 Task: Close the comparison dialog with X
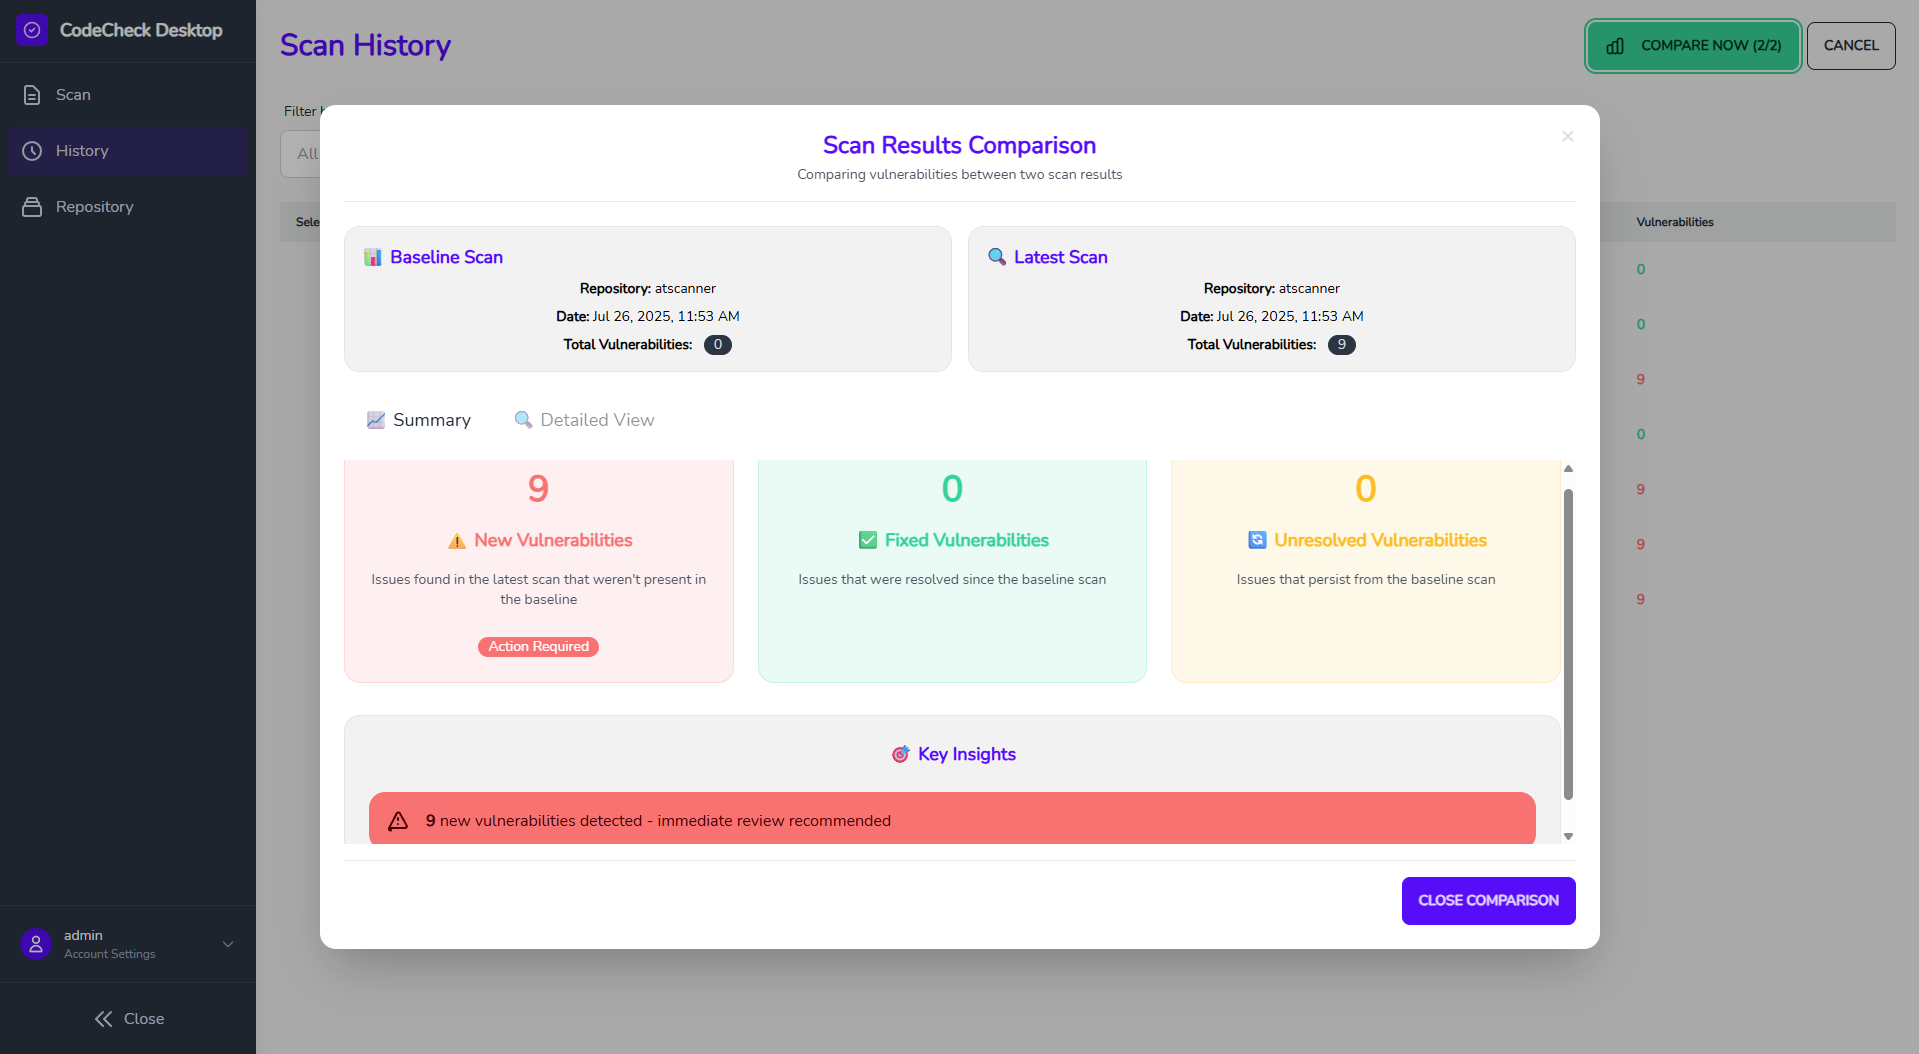click(x=1567, y=136)
